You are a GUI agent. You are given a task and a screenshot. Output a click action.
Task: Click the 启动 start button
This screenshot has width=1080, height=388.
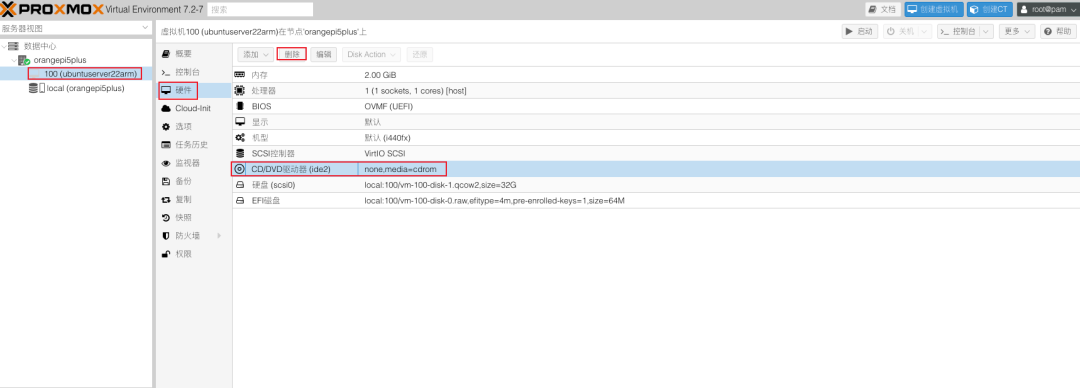[x=860, y=32]
